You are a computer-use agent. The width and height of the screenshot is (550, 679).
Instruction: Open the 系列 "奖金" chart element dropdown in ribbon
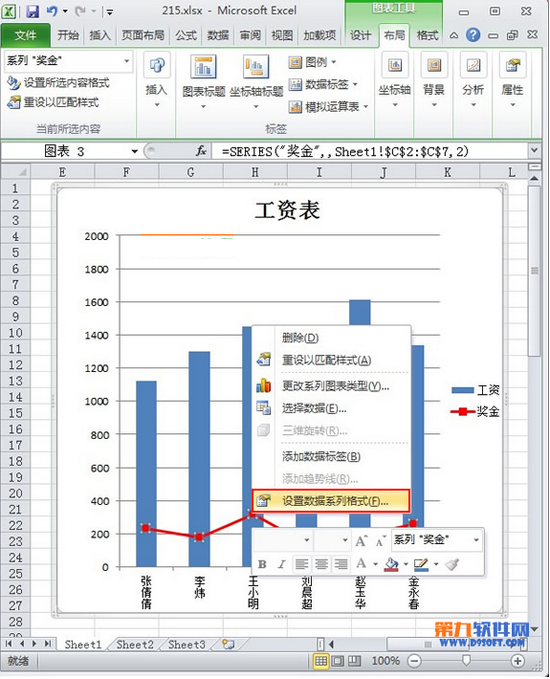click(x=126, y=61)
